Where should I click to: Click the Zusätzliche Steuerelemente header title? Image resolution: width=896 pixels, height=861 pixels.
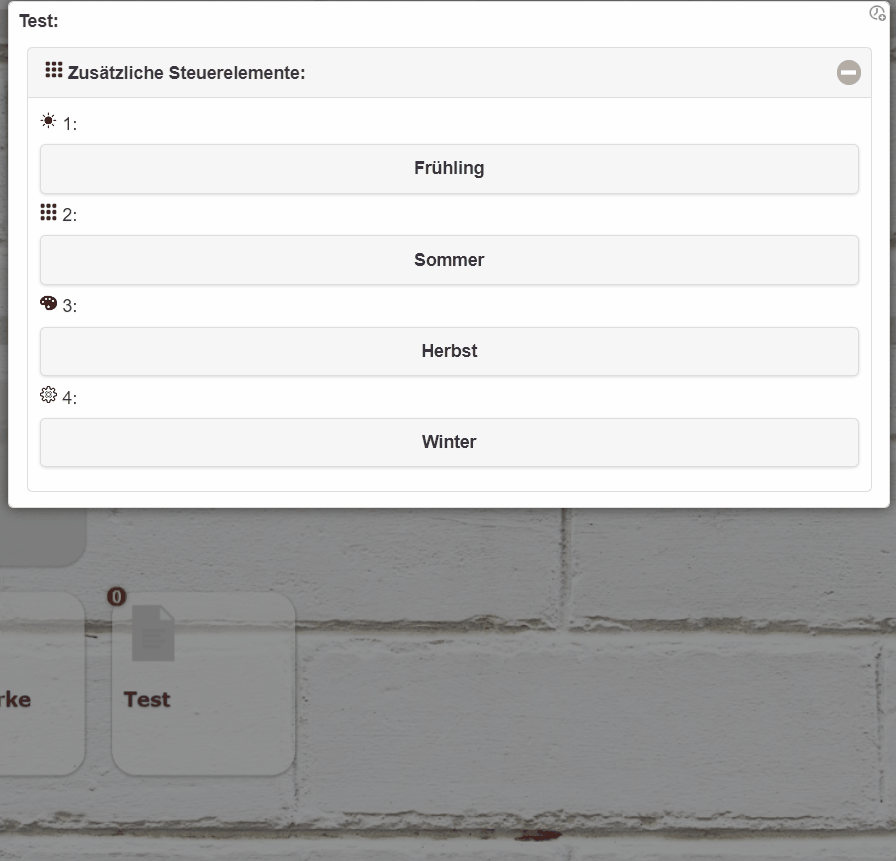click(x=186, y=73)
